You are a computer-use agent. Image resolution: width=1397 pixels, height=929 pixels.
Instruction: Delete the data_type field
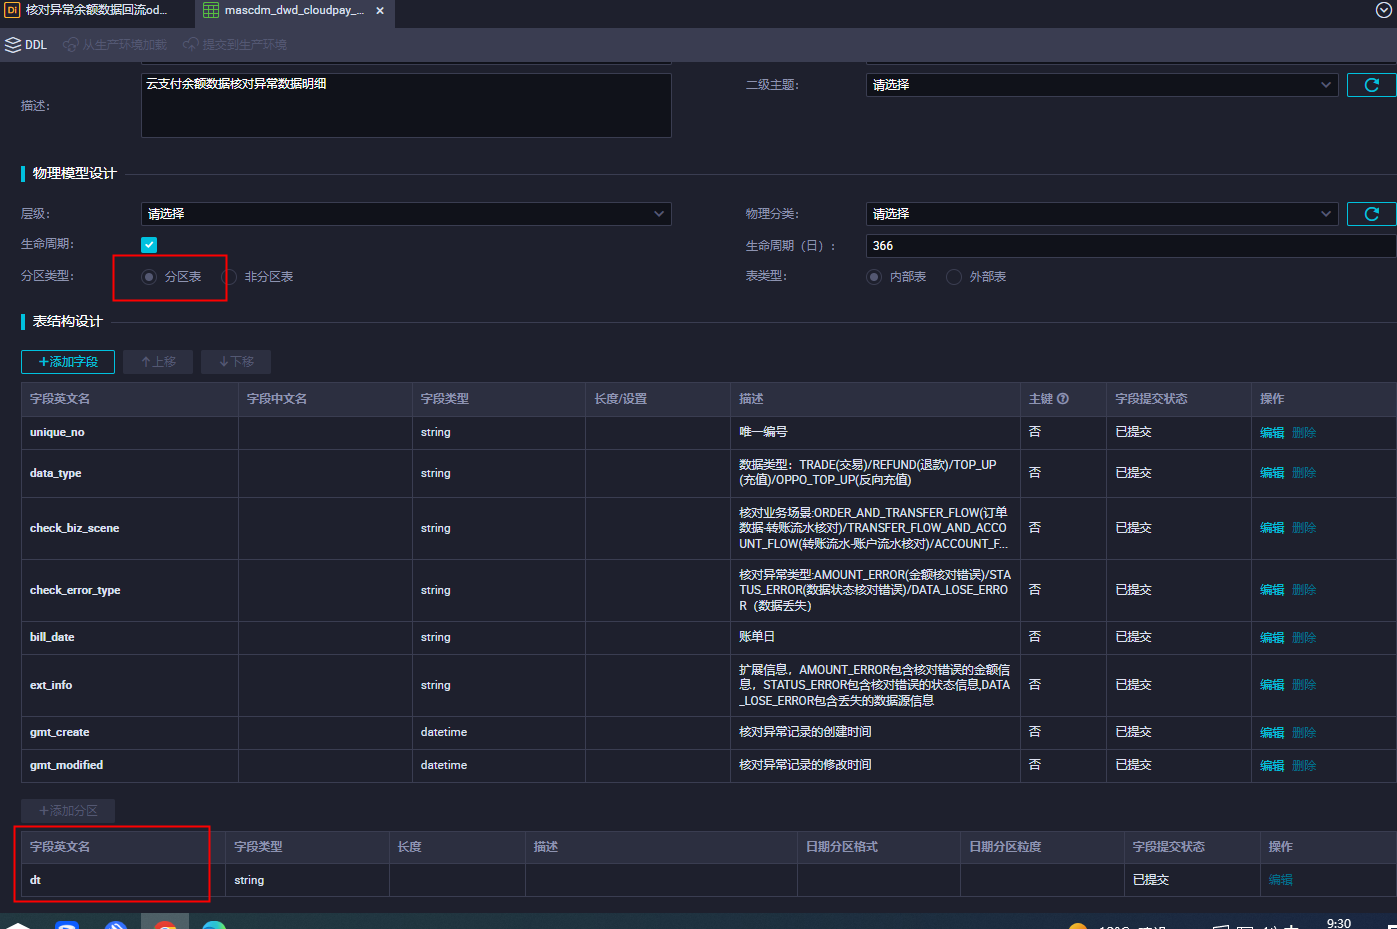click(1304, 473)
